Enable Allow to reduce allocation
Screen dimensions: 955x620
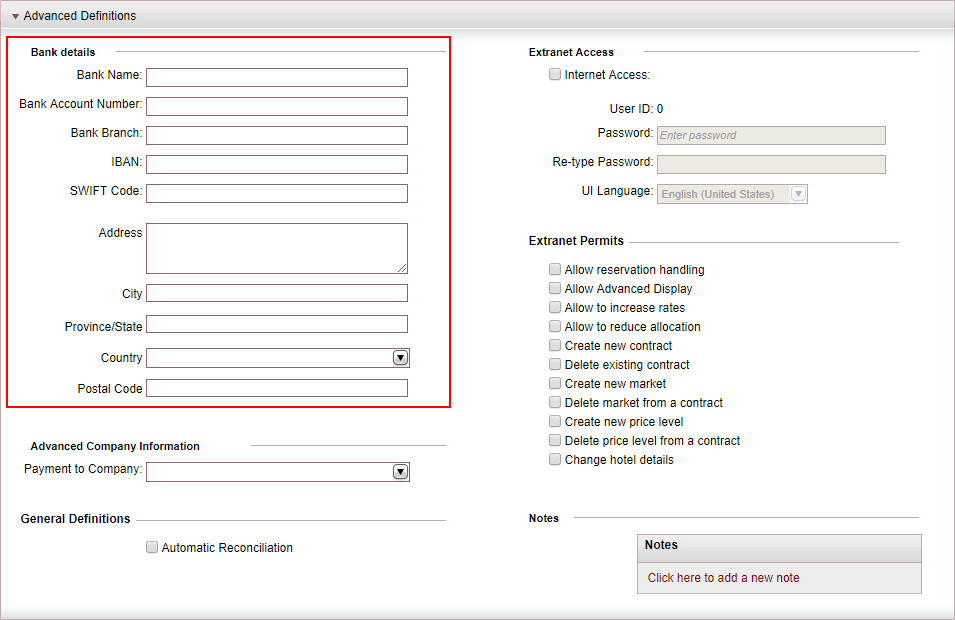555,326
